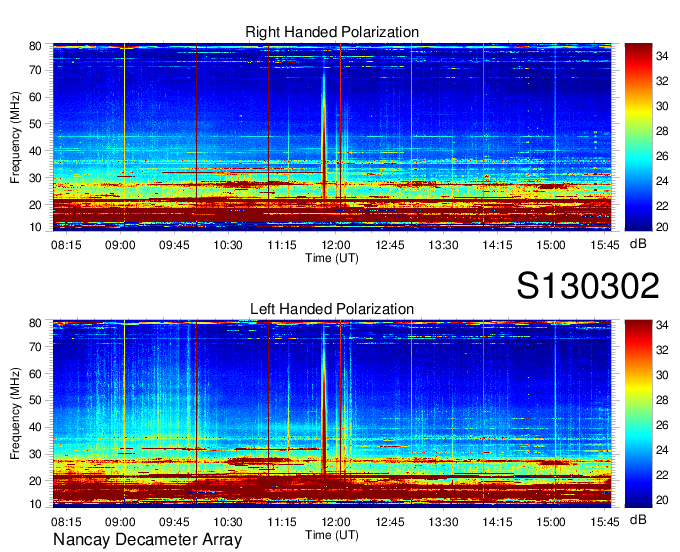Screen dimensions: 680x552
Task: Click '15:00' tick on left-handed time axis
Action: 551,522
